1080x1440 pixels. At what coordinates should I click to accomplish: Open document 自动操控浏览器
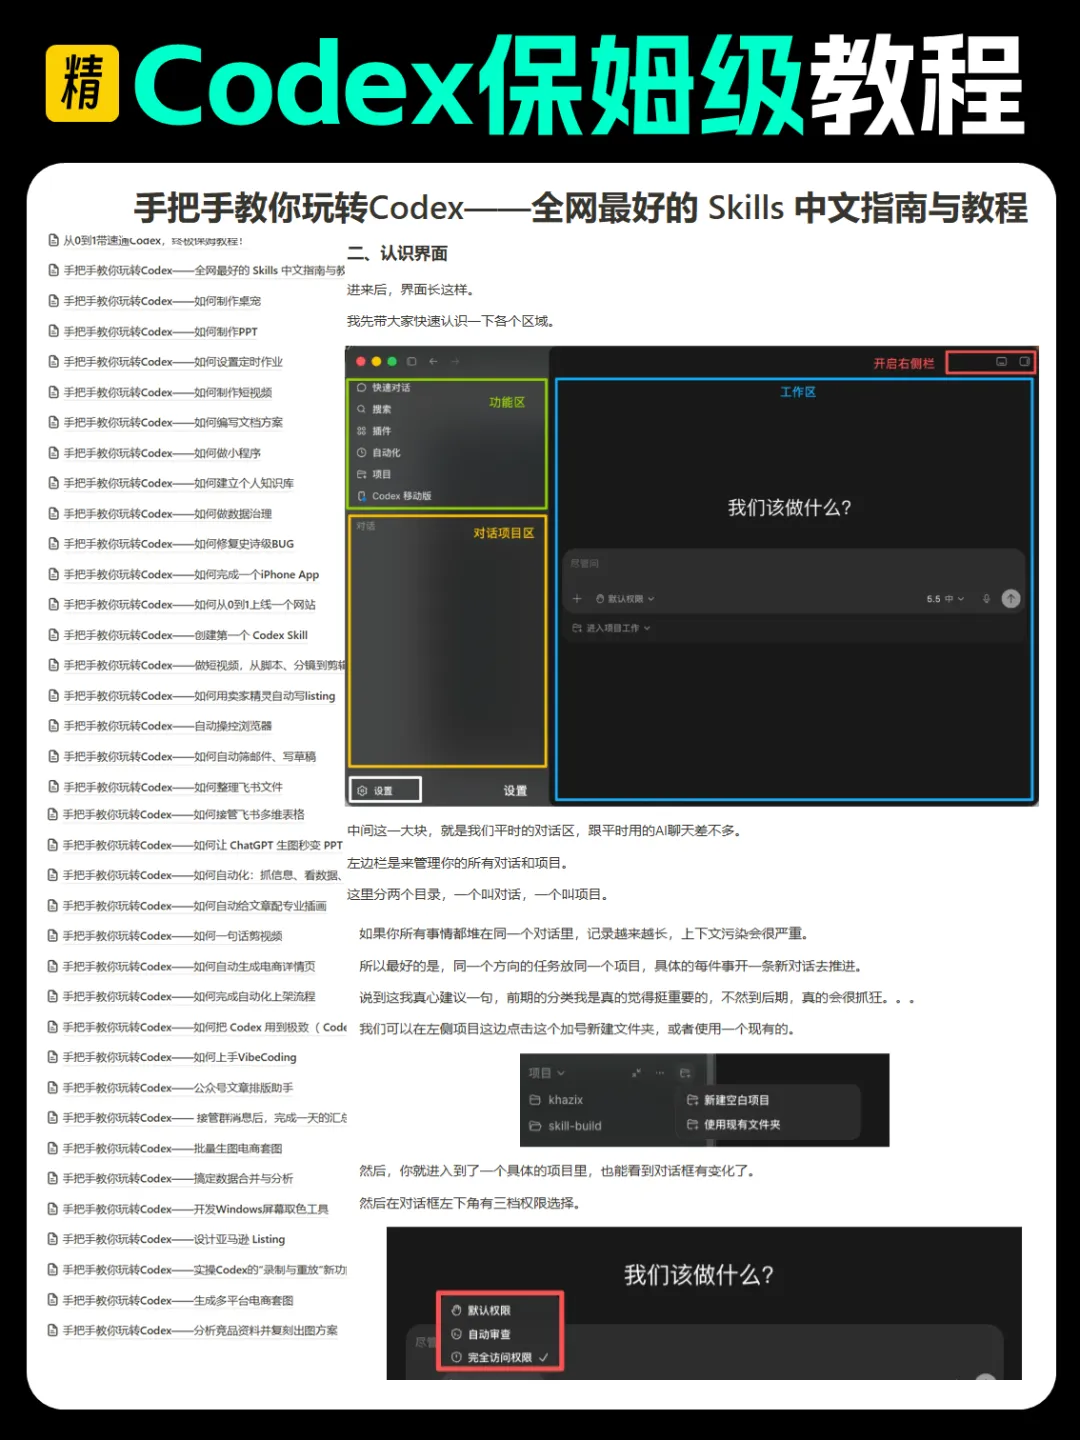tap(161, 726)
